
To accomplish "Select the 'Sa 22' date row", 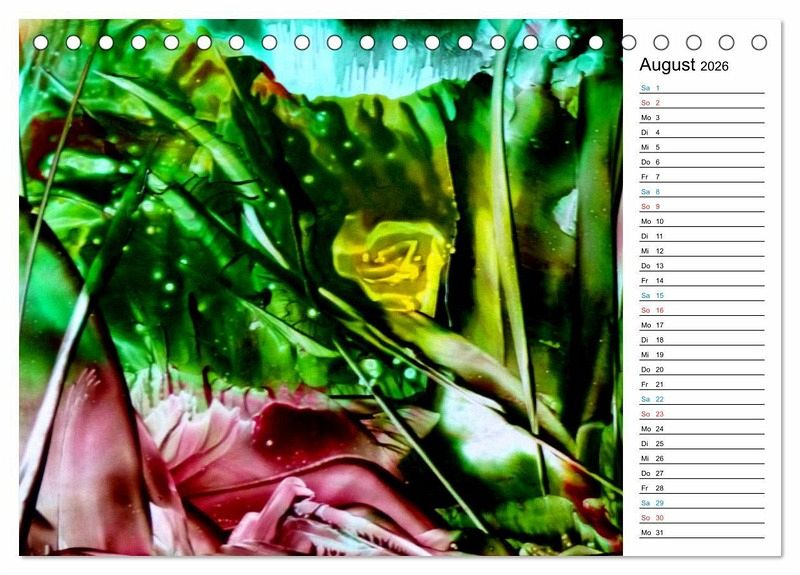I will click(x=702, y=398).
